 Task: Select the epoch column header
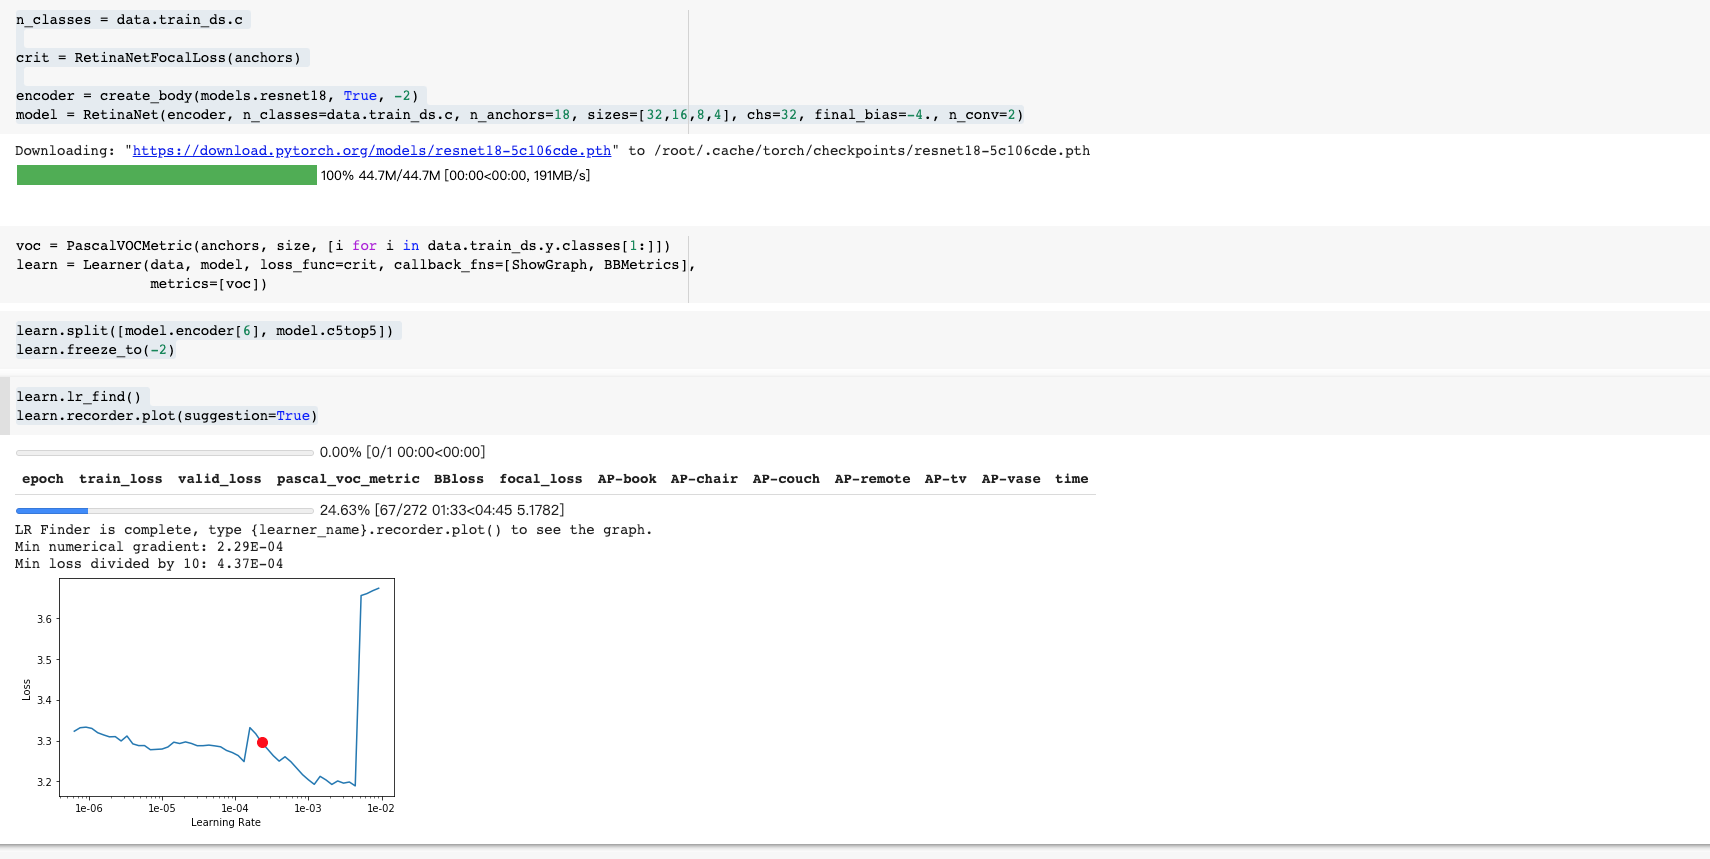pos(43,479)
